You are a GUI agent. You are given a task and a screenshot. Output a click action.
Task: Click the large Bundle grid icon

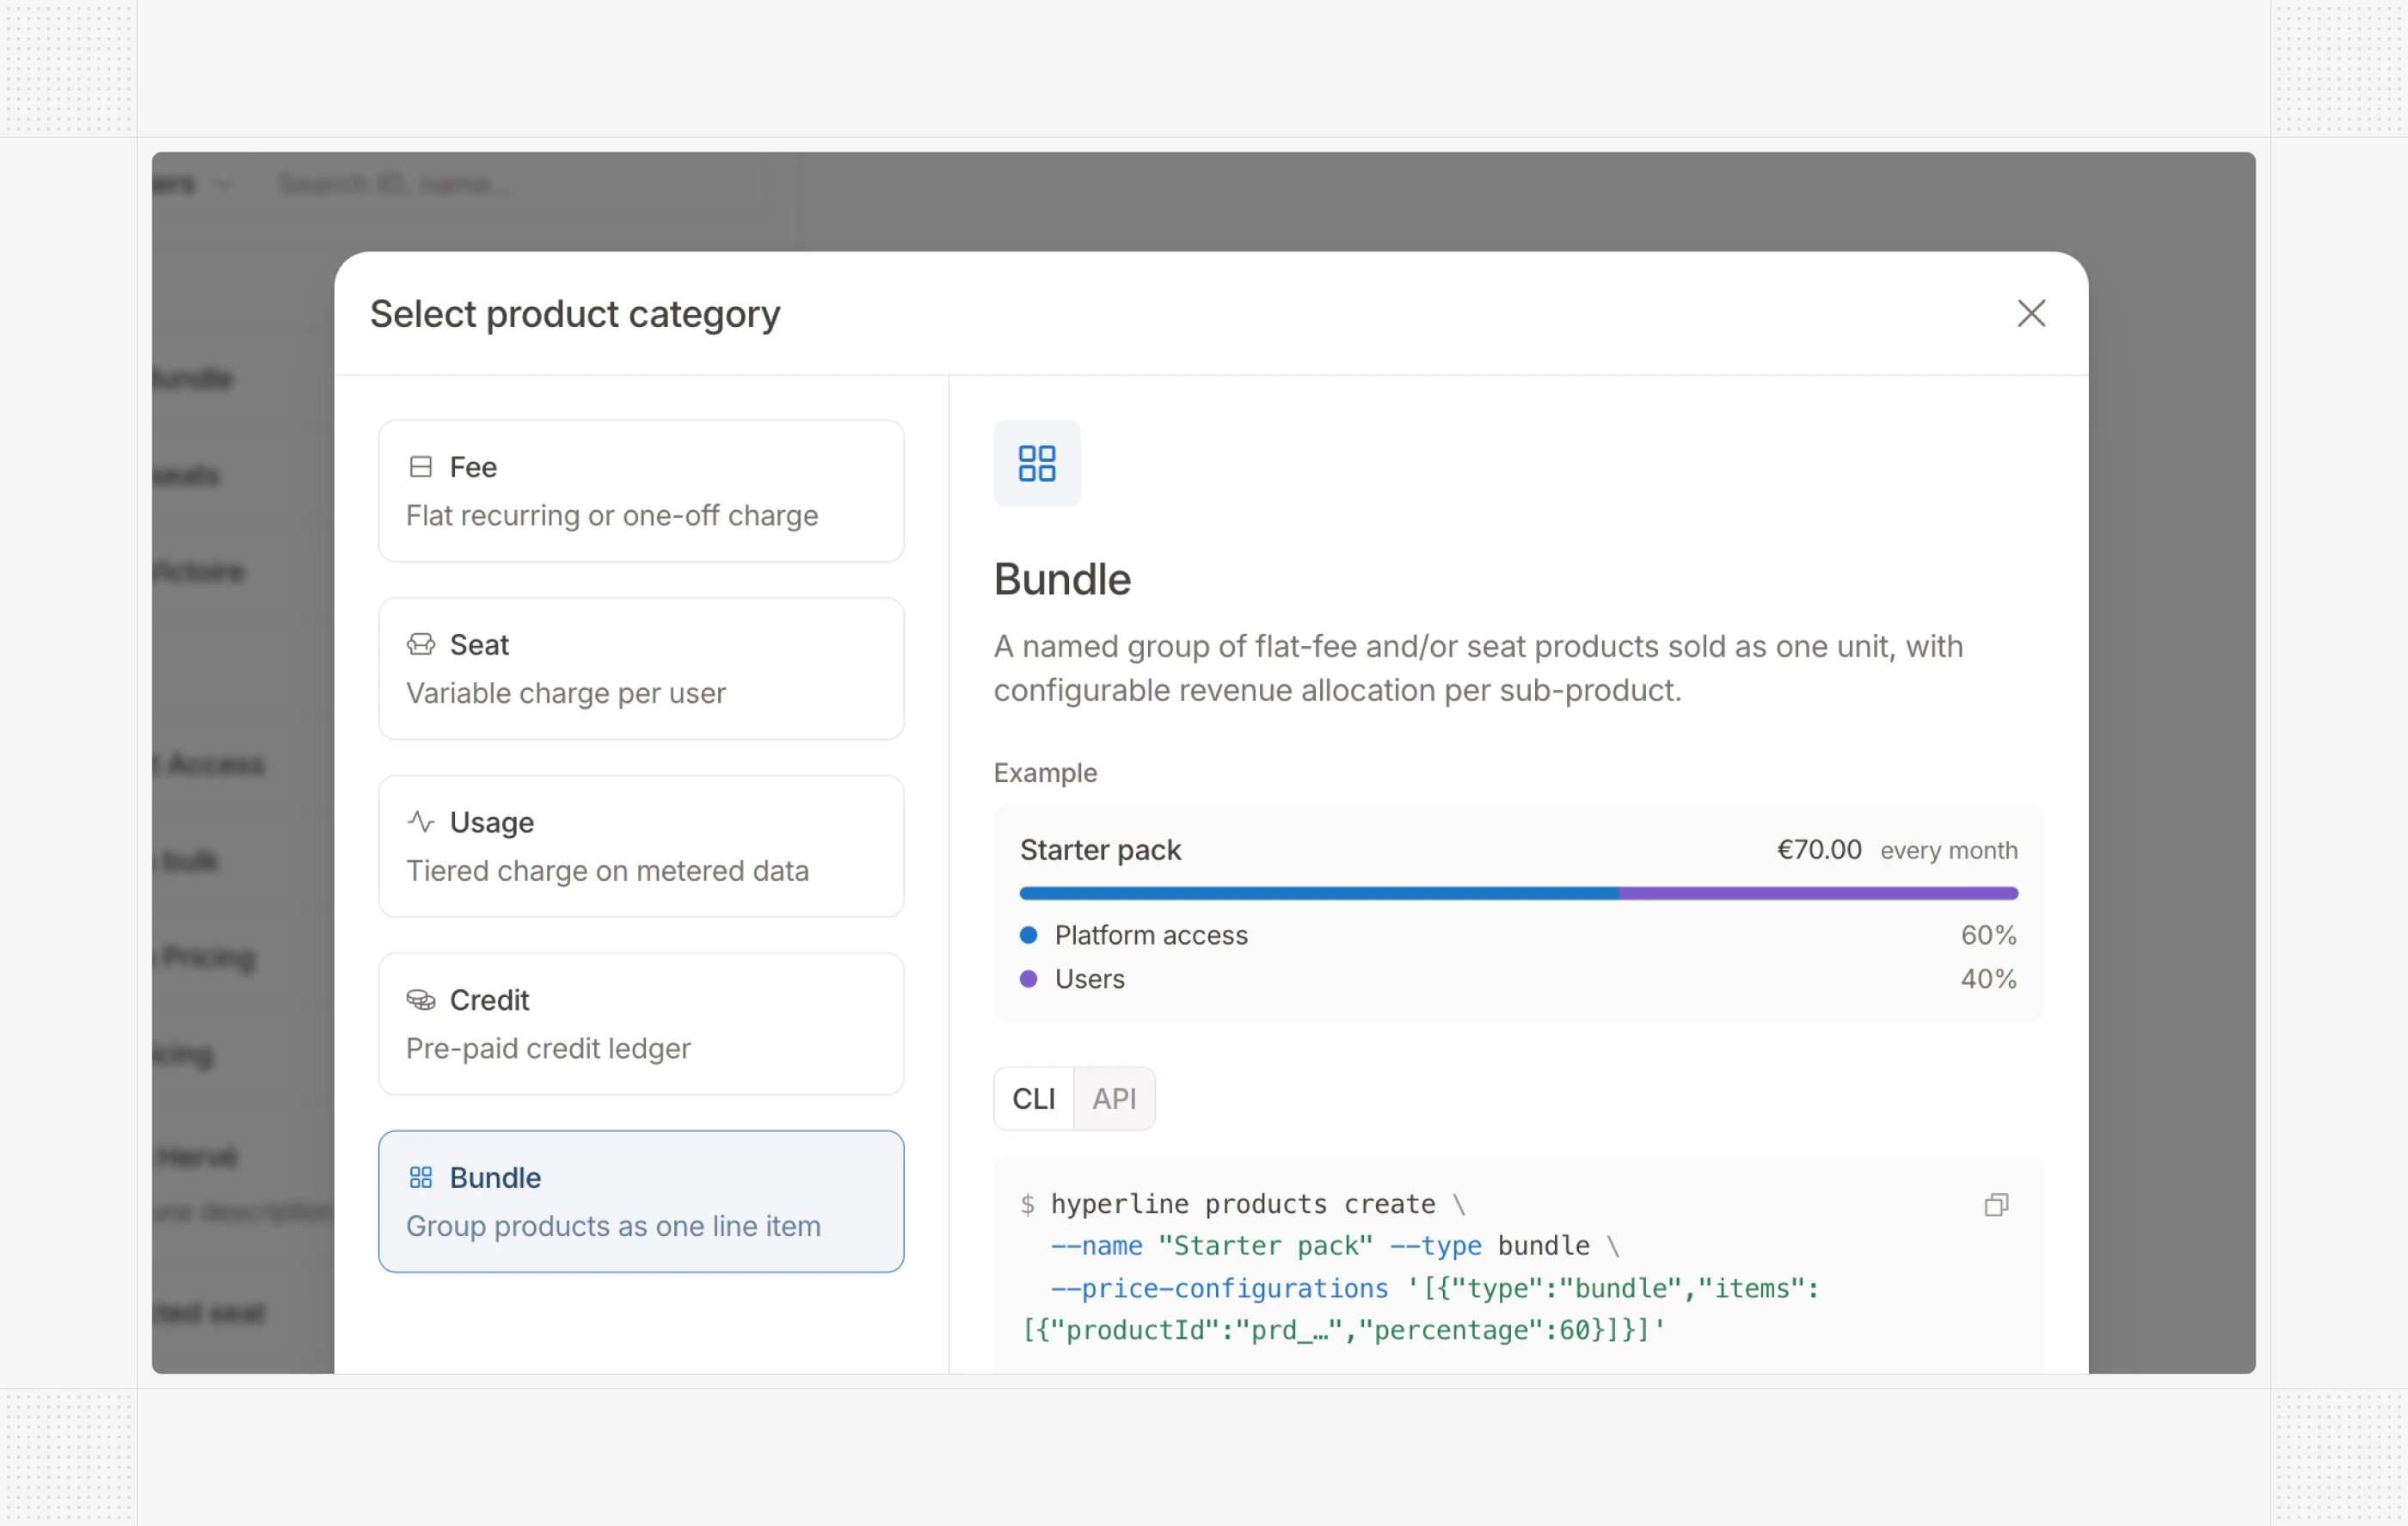pos(1037,463)
